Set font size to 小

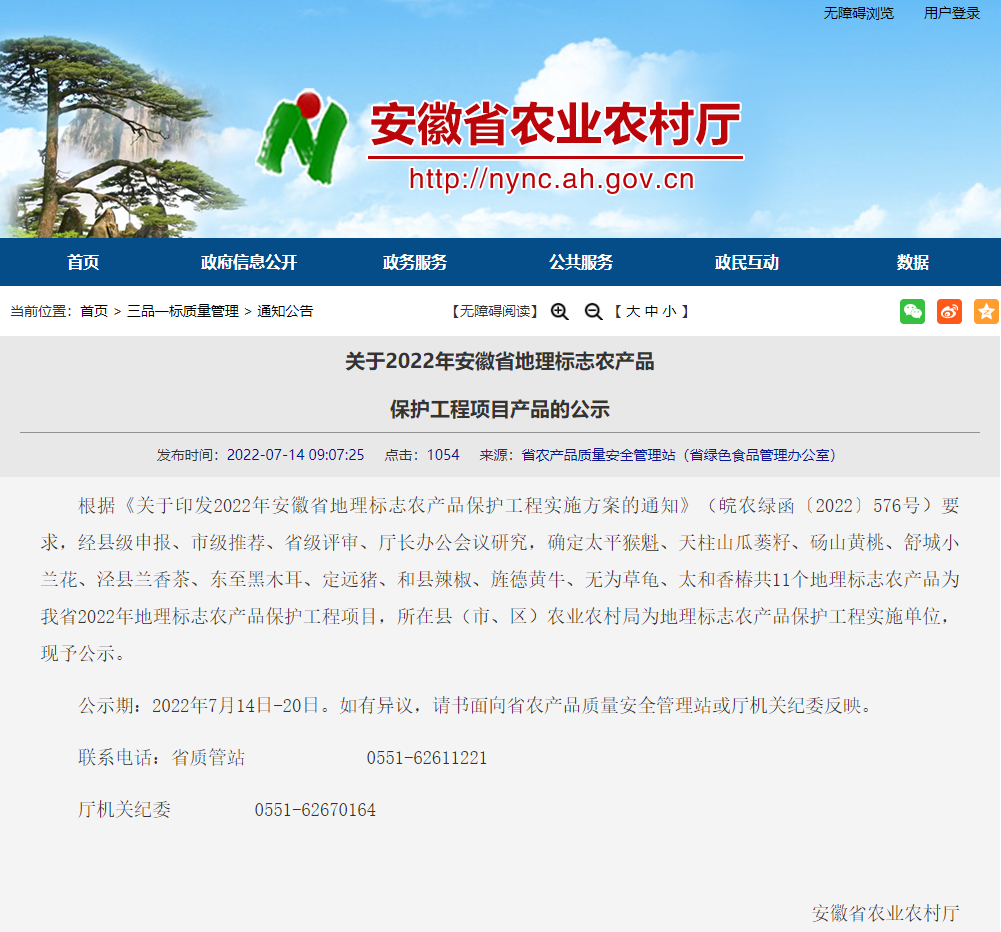click(670, 312)
